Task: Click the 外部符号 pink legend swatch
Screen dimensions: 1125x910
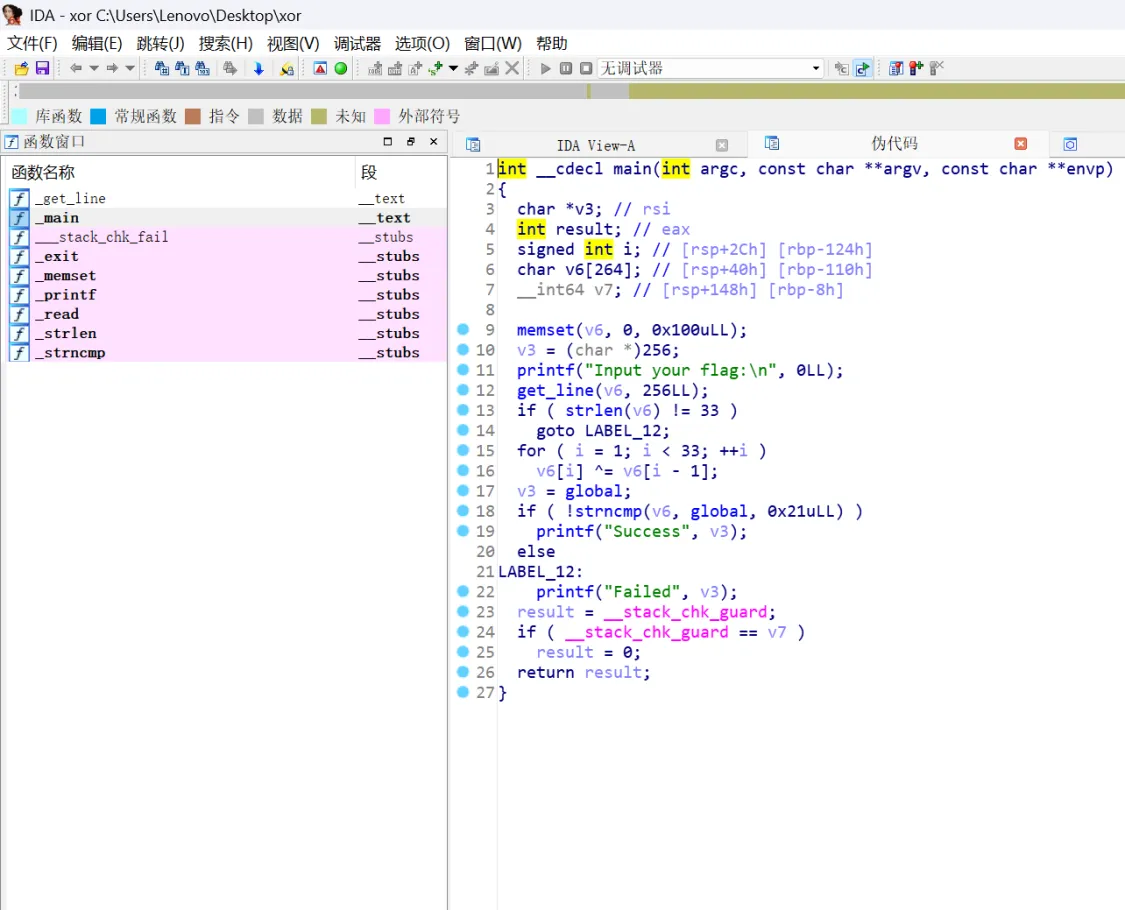Action: 382,116
